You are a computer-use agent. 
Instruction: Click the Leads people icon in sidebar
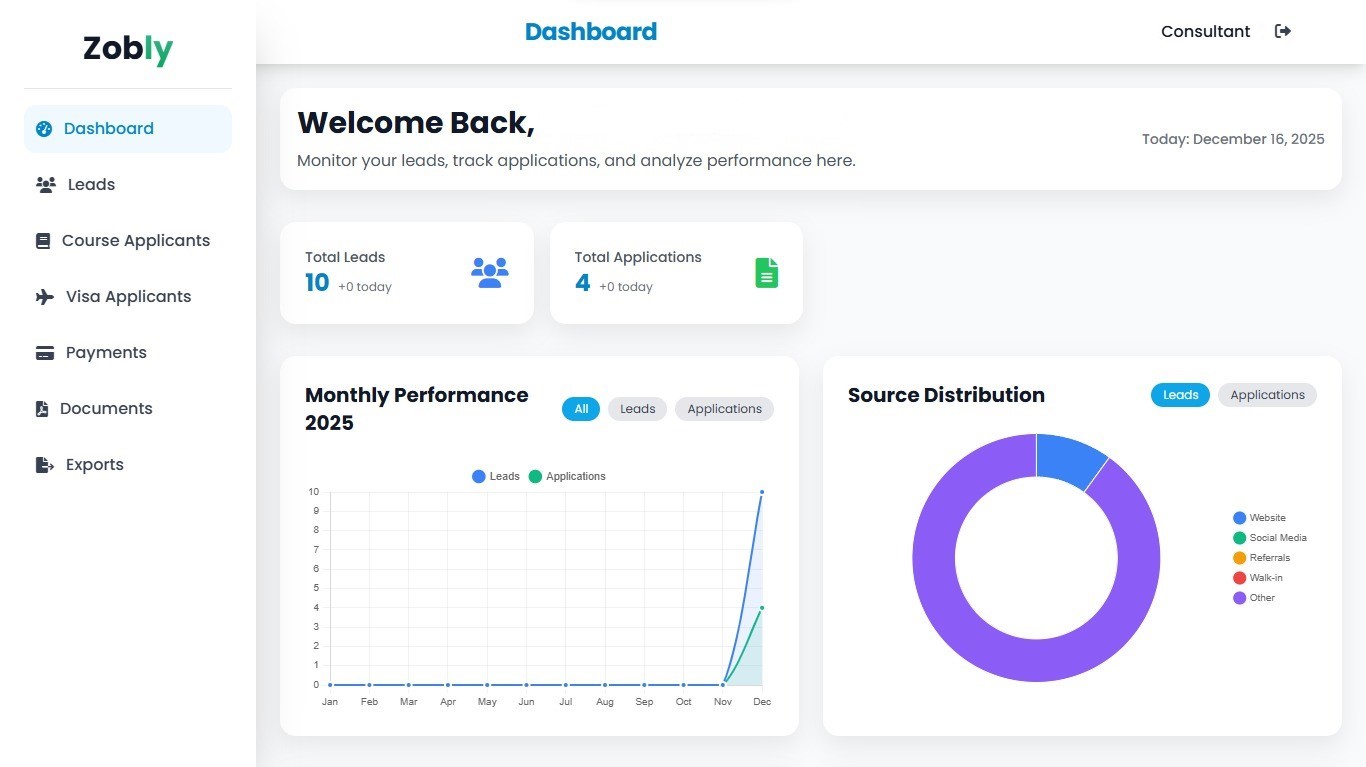[45, 185]
